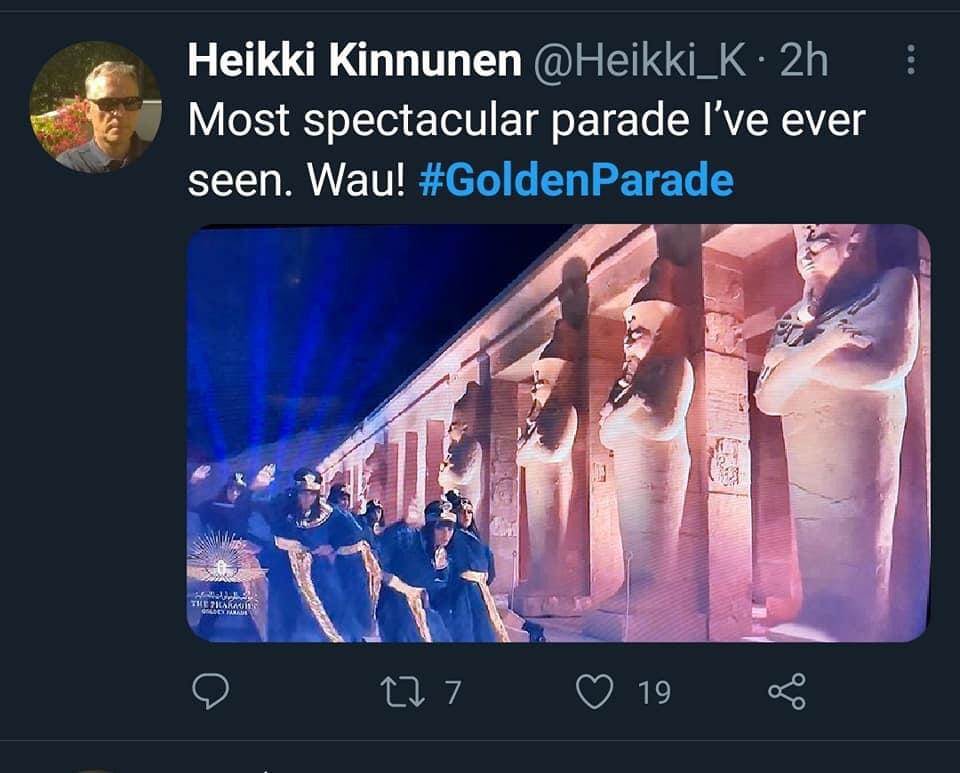Open the #GoldenParade hashtag
The image size is (960, 773).
point(576,179)
